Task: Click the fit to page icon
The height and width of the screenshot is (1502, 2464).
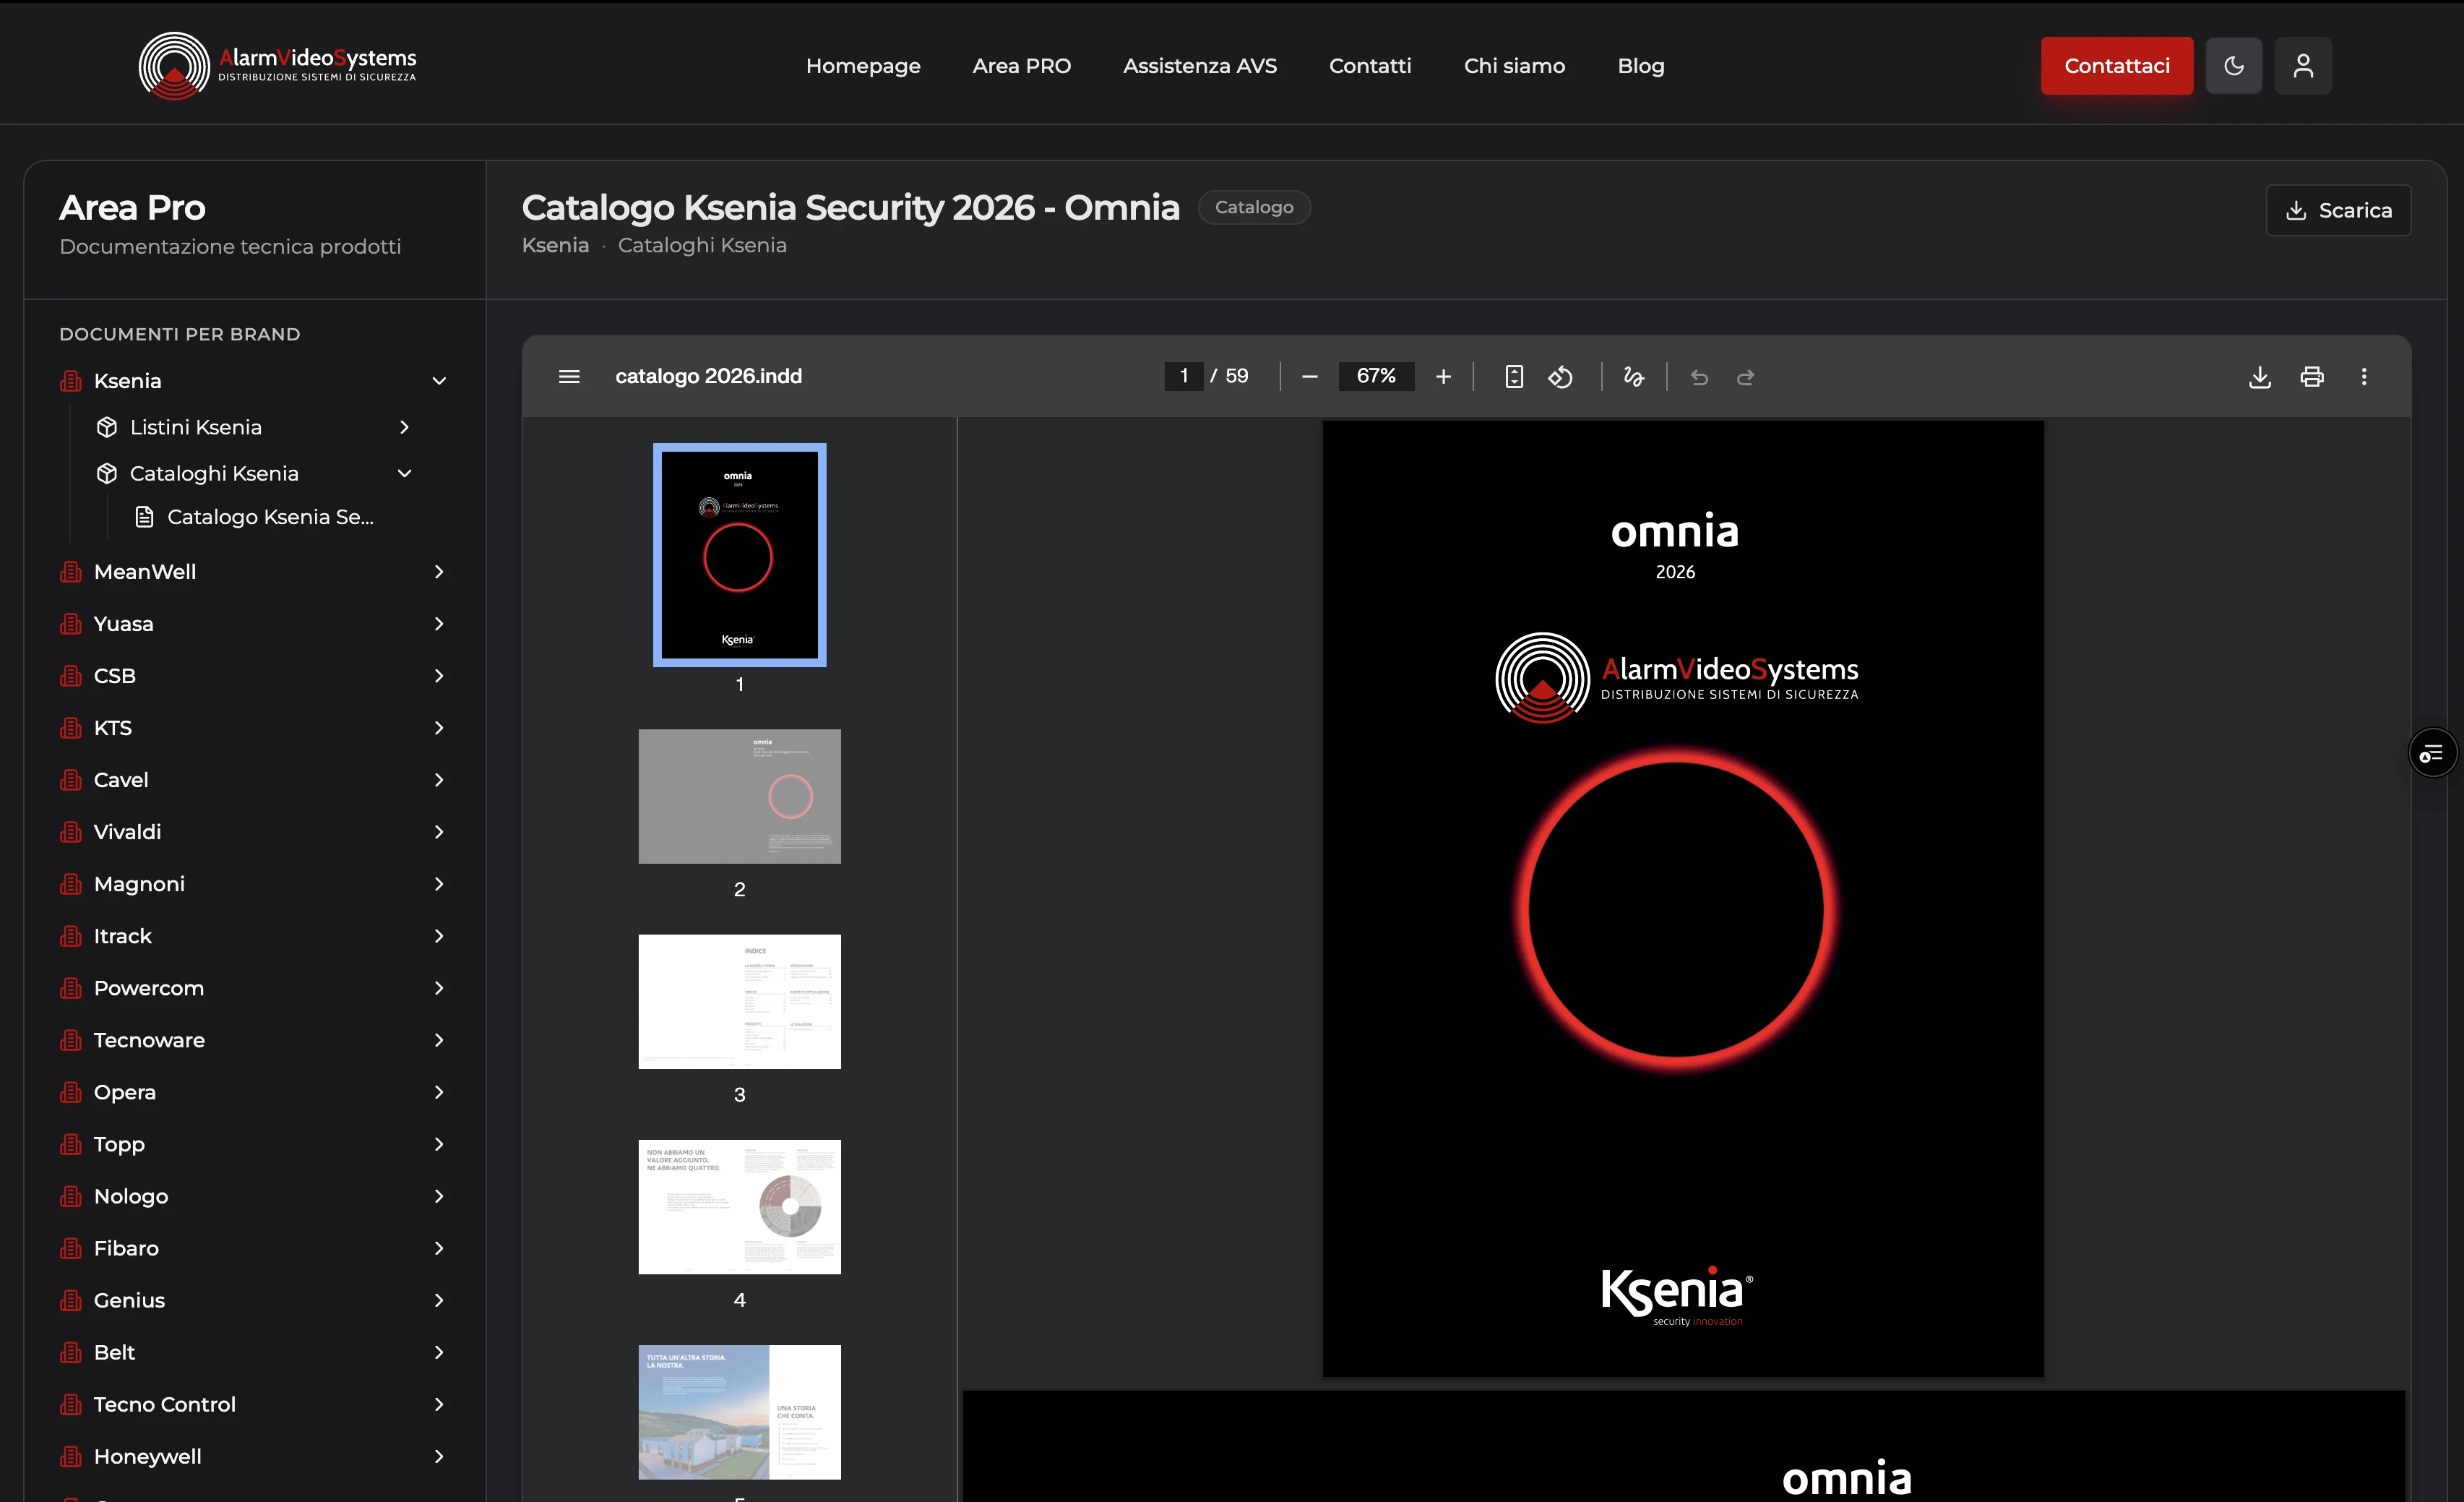Action: [1514, 377]
